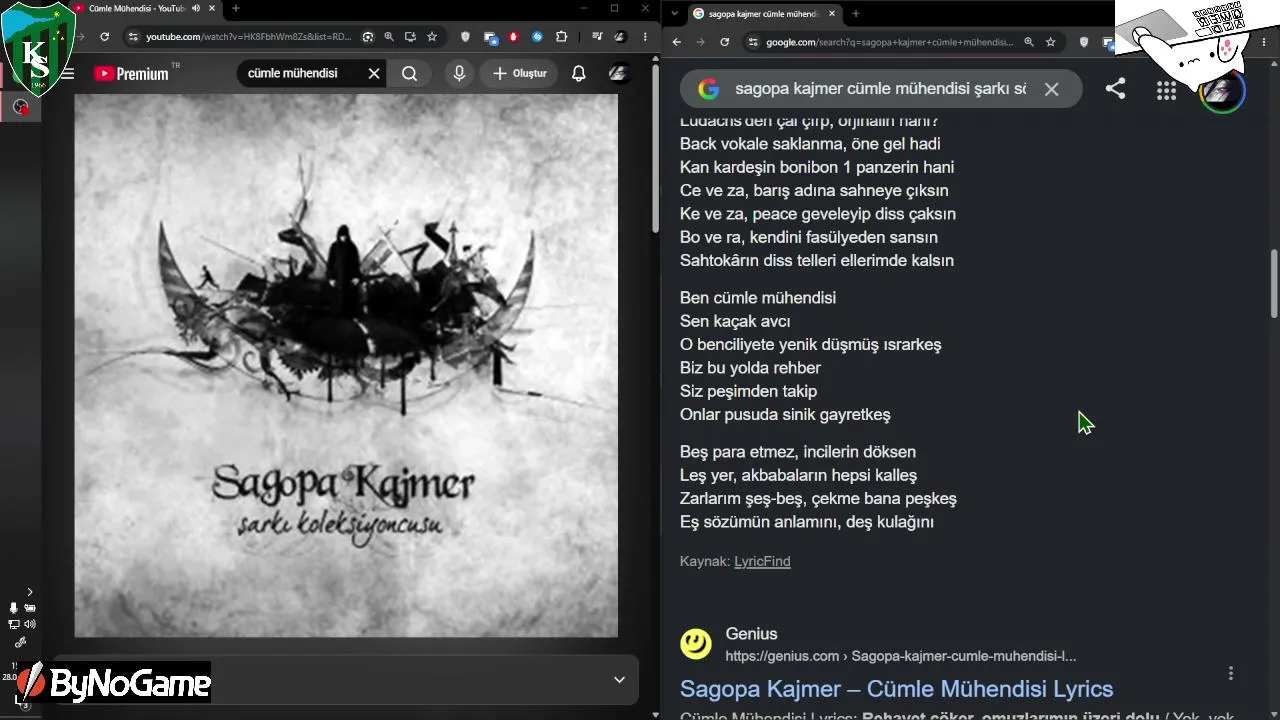Focus the google.com address bar

[889, 42]
